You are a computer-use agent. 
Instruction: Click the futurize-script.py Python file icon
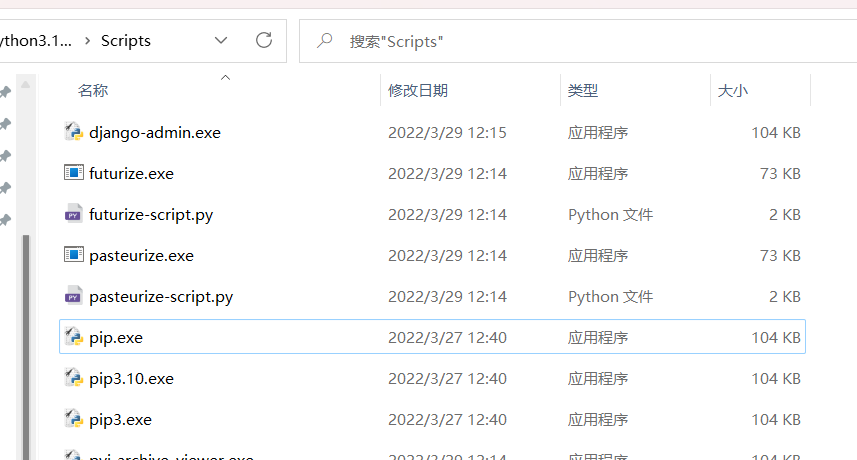pos(73,214)
